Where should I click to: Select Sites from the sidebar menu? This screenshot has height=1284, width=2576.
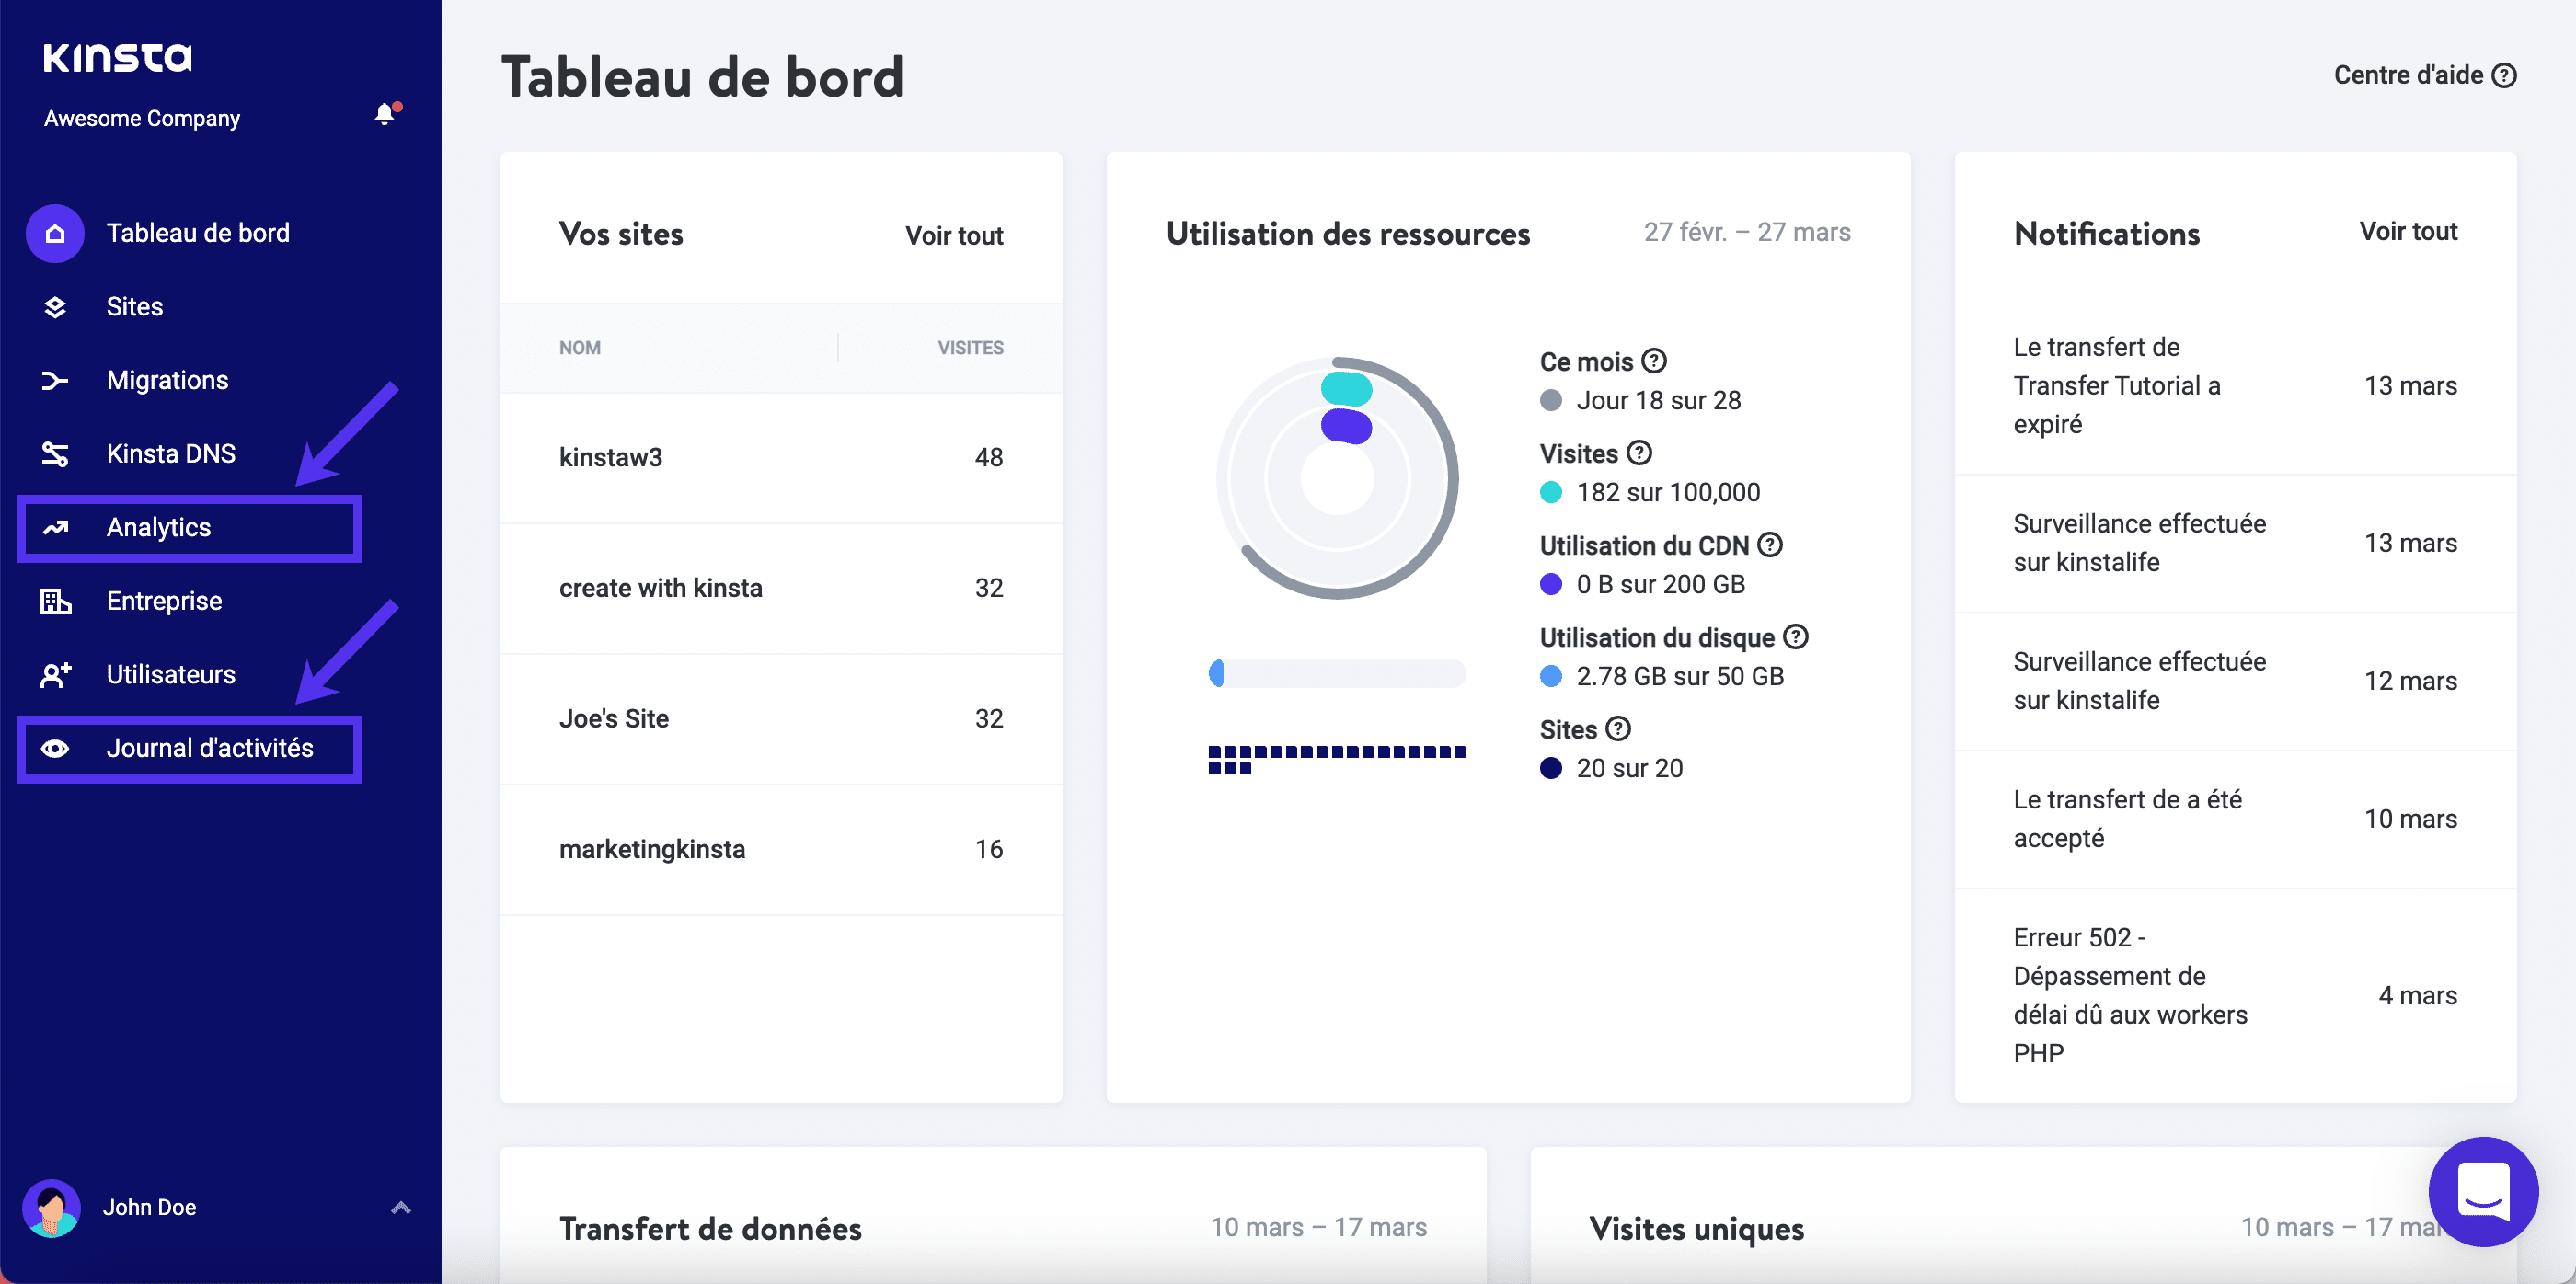pos(134,307)
